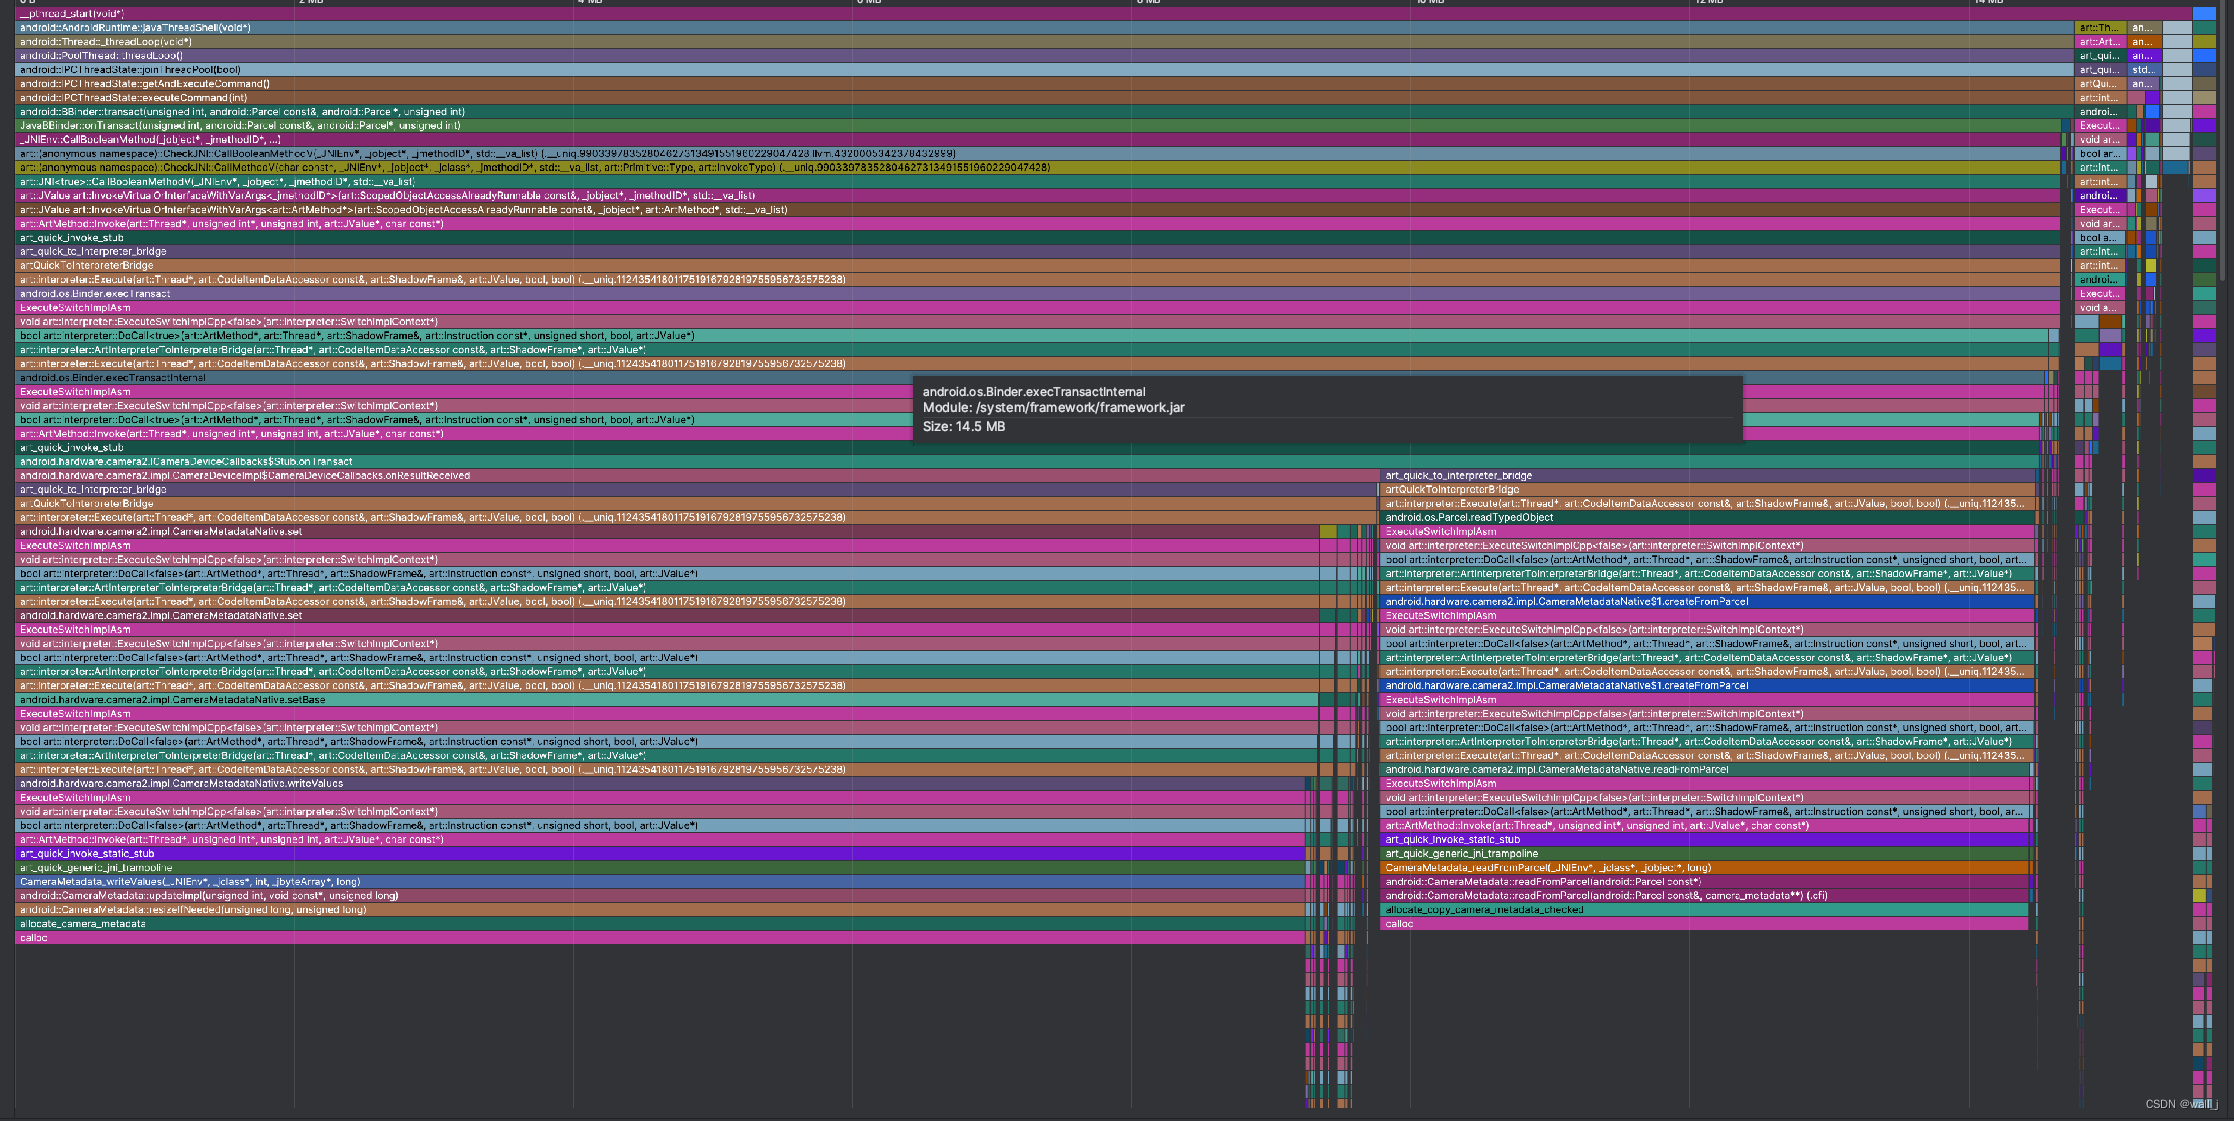The width and height of the screenshot is (2234, 1121).
Task: Select the CheckJNI::CallBooleanMethodV frame
Action: click(x=1038, y=154)
